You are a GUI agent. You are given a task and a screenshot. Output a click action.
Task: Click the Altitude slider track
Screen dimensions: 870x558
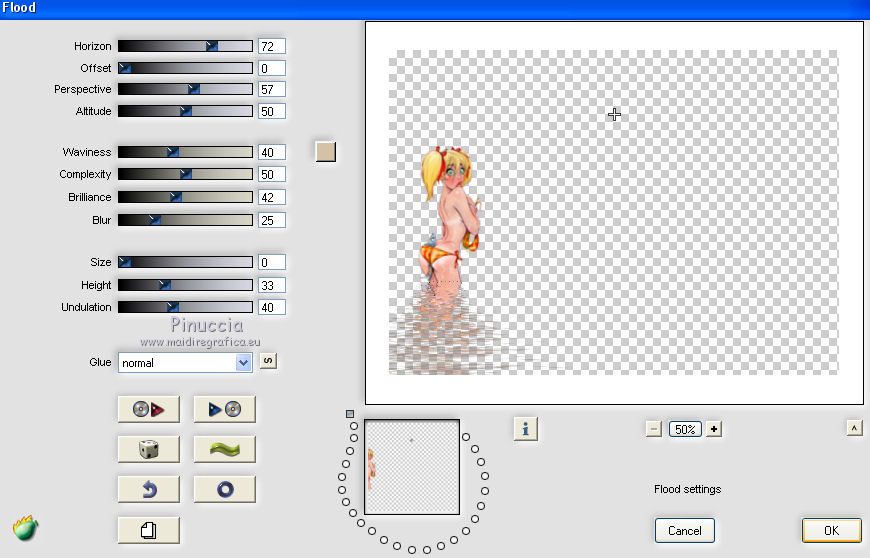[x=185, y=111]
